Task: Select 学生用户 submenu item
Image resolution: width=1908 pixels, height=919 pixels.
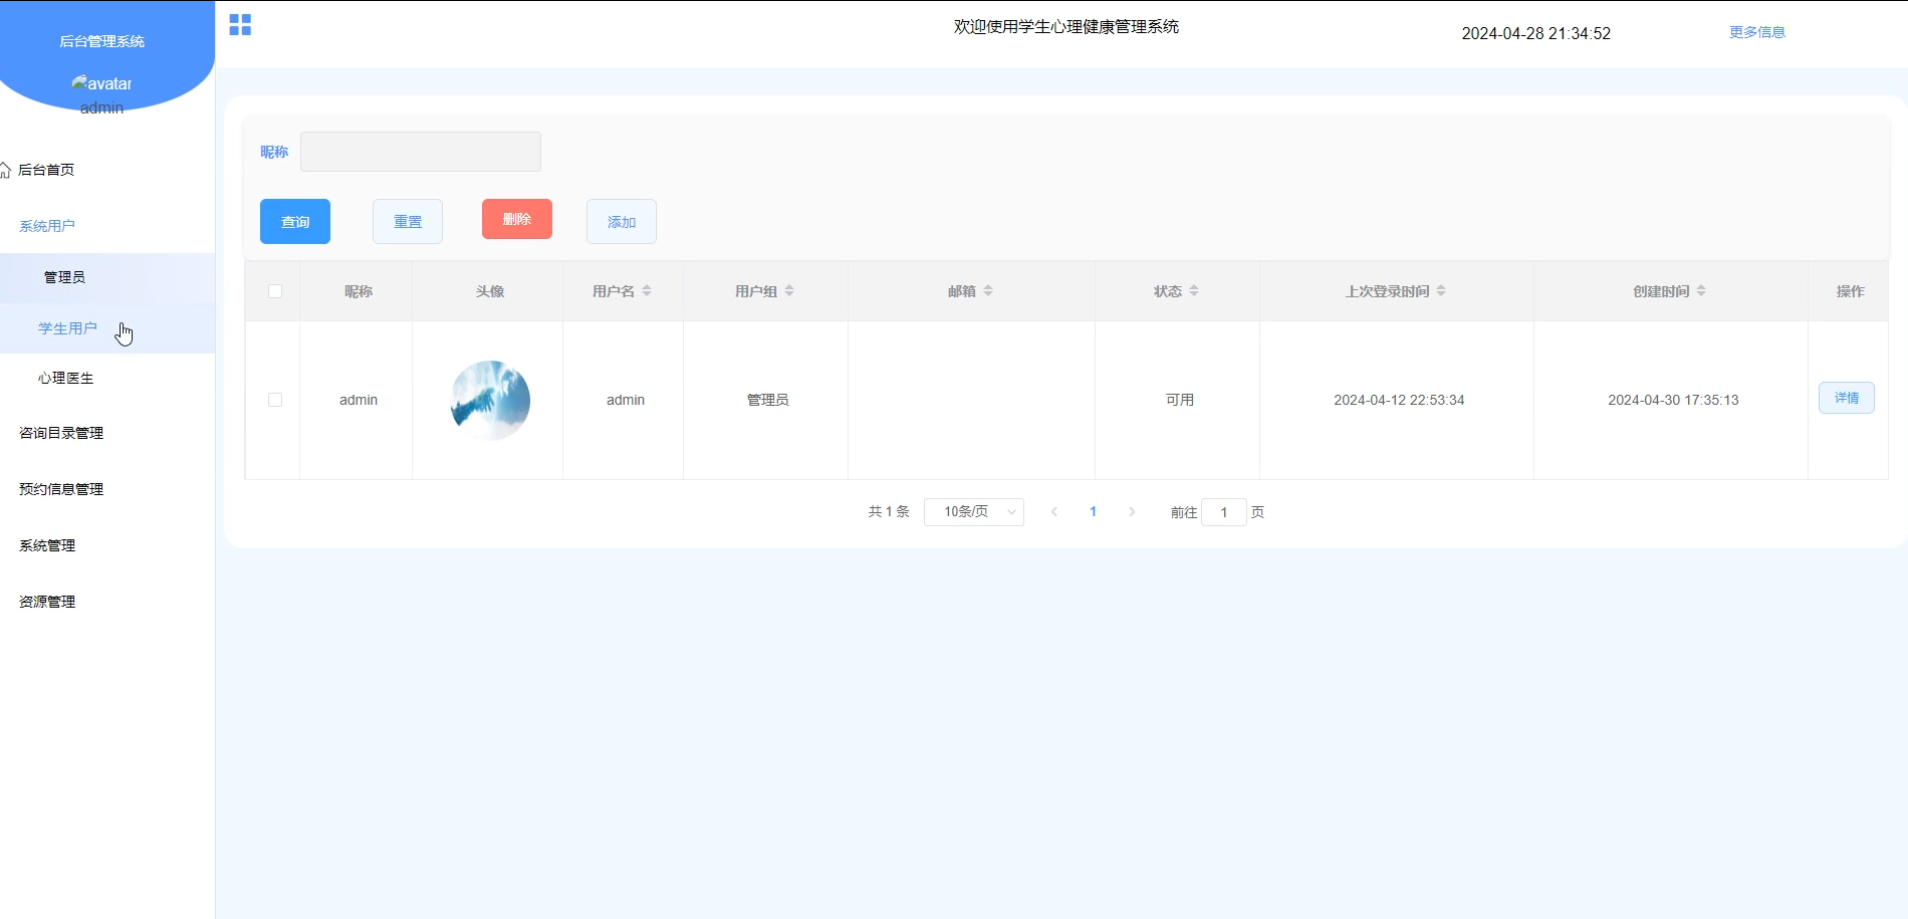Action: 107,328
